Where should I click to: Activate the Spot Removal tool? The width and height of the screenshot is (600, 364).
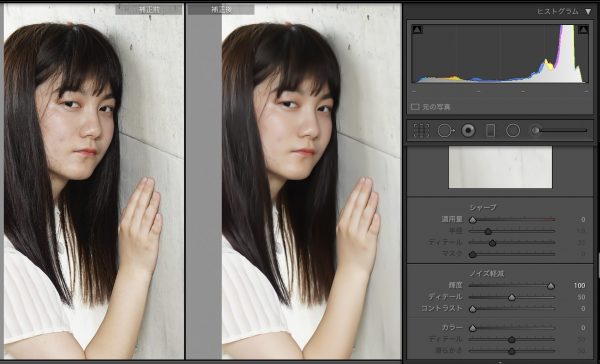pos(445,131)
